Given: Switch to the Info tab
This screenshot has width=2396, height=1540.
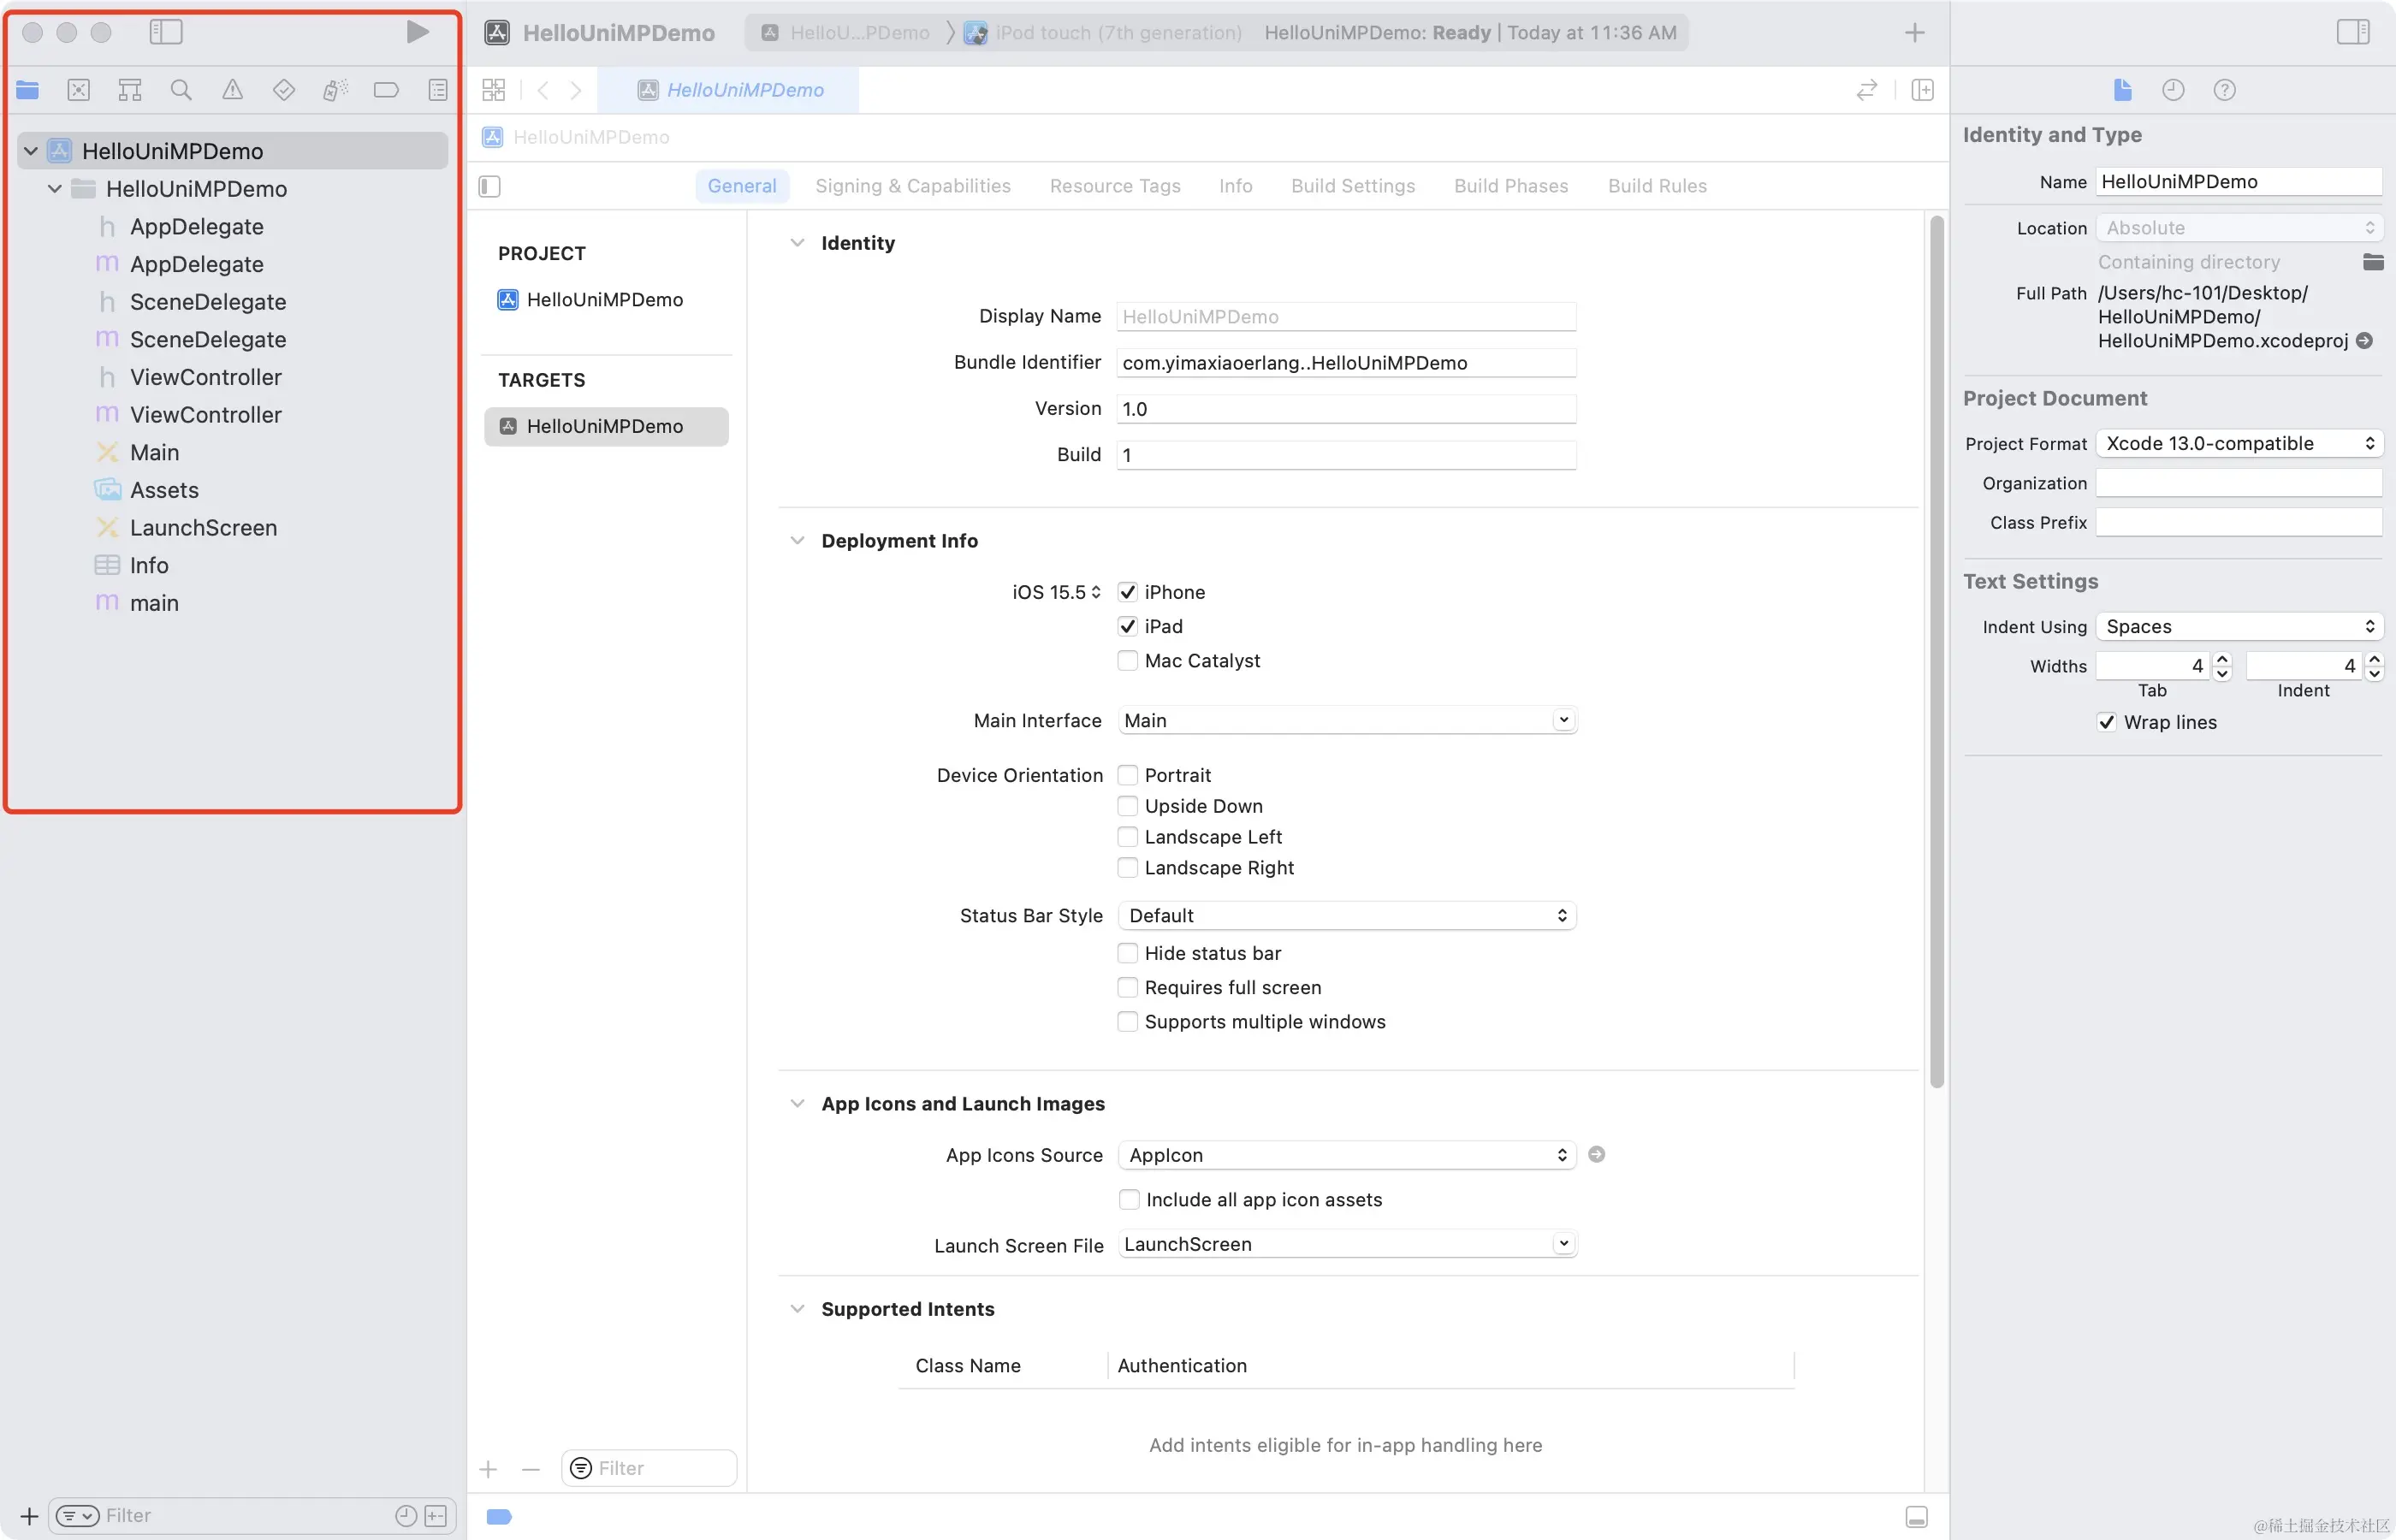Looking at the screenshot, I should [1235, 186].
